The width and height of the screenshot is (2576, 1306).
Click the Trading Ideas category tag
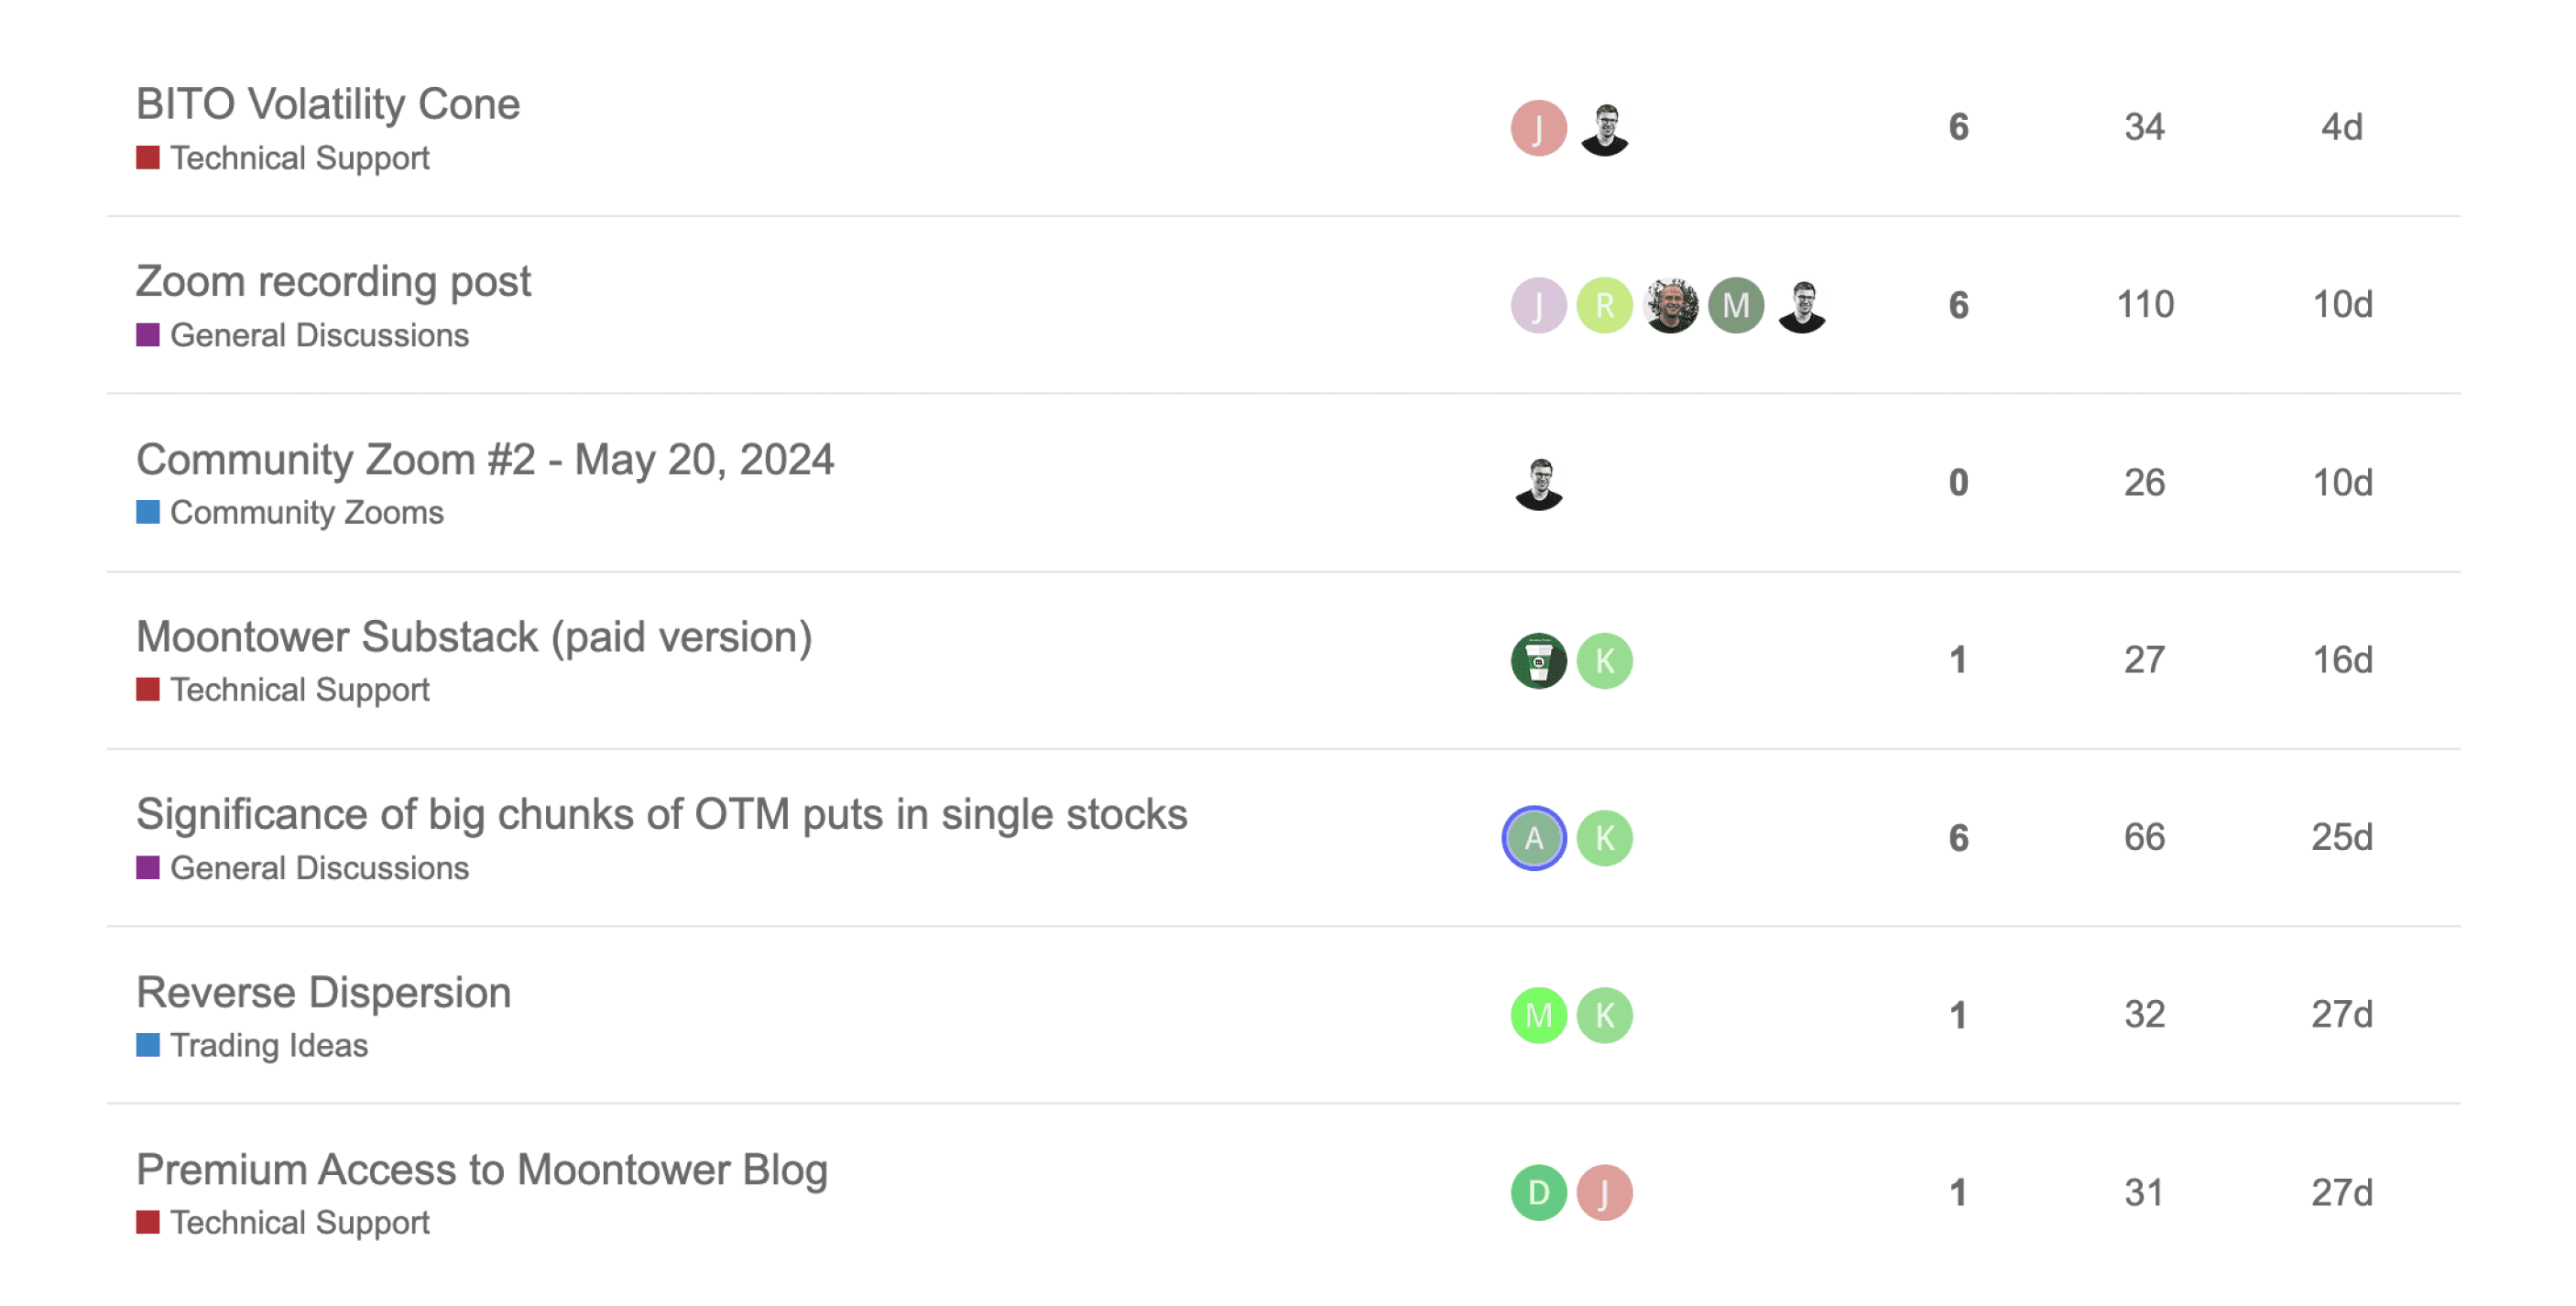(268, 1045)
